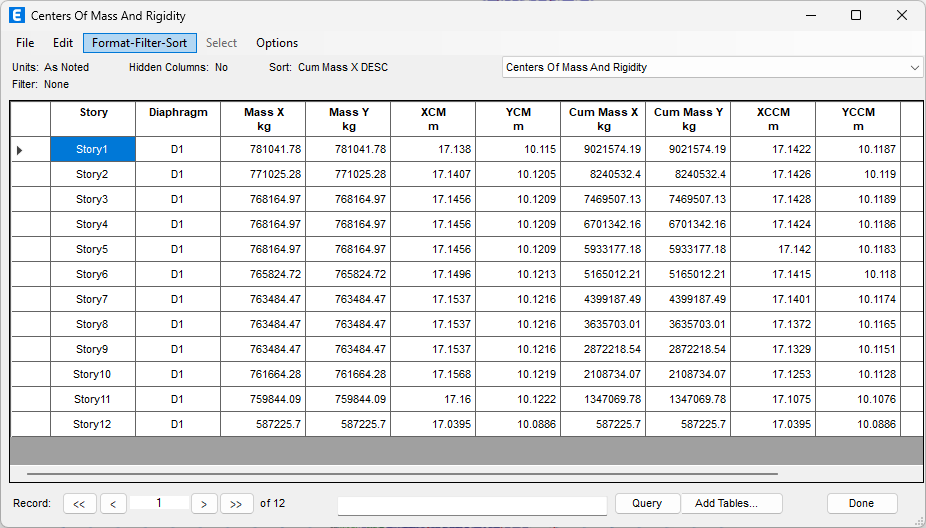Click the Mass Y kg column header
The height and width of the screenshot is (528, 926).
(x=348, y=119)
